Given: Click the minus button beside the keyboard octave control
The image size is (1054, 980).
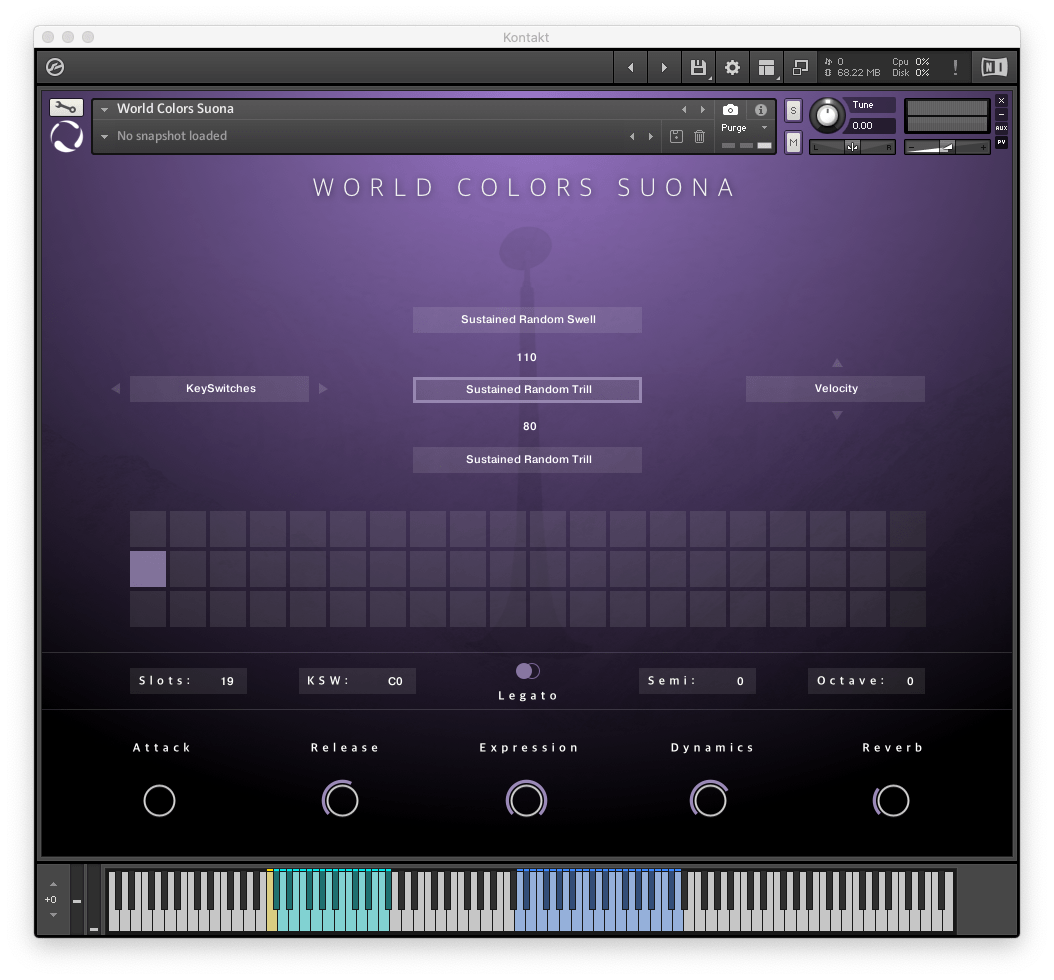Looking at the screenshot, I should tap(77, 901).
